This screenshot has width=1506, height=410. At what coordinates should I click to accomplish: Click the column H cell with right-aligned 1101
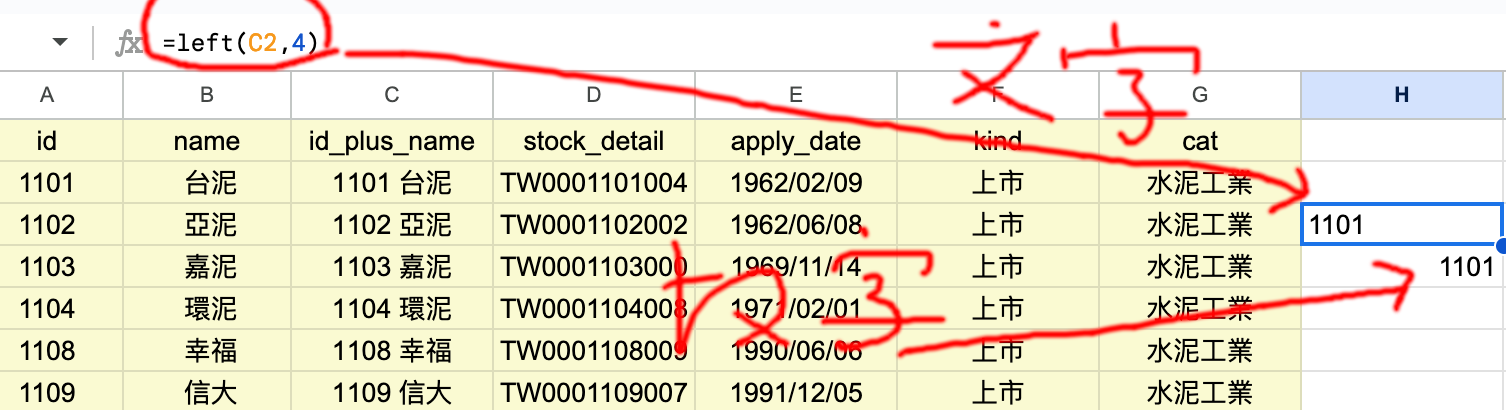click(x=1402, y=267)
